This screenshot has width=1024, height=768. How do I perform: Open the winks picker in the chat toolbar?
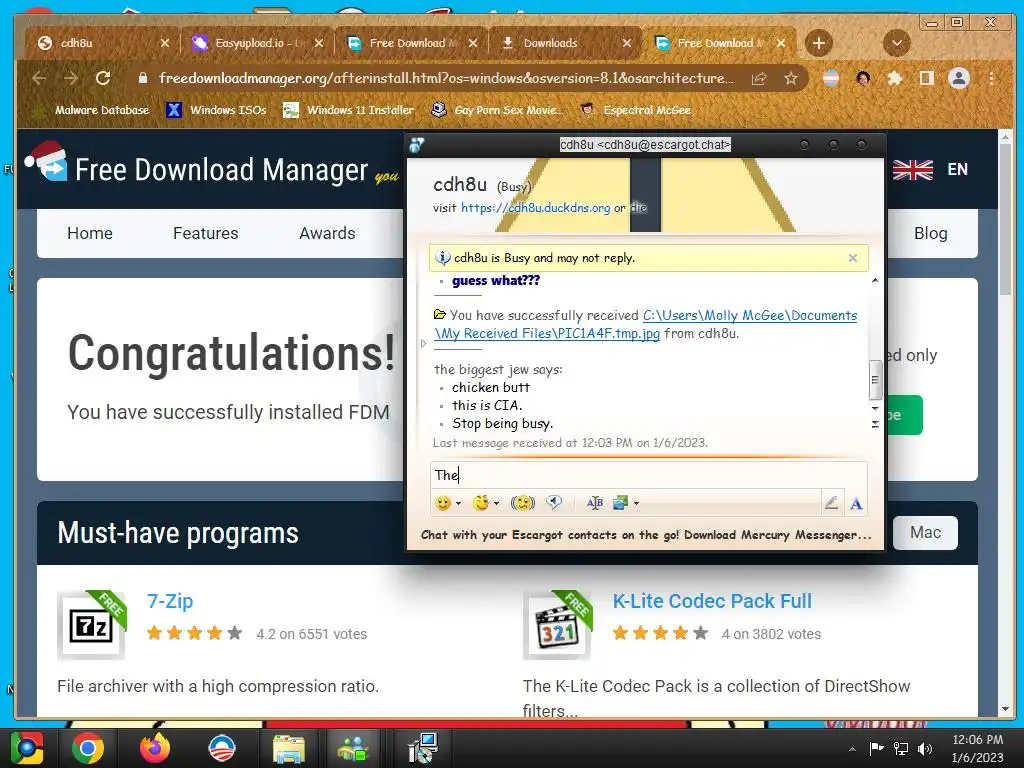click(x=481, y=503)
